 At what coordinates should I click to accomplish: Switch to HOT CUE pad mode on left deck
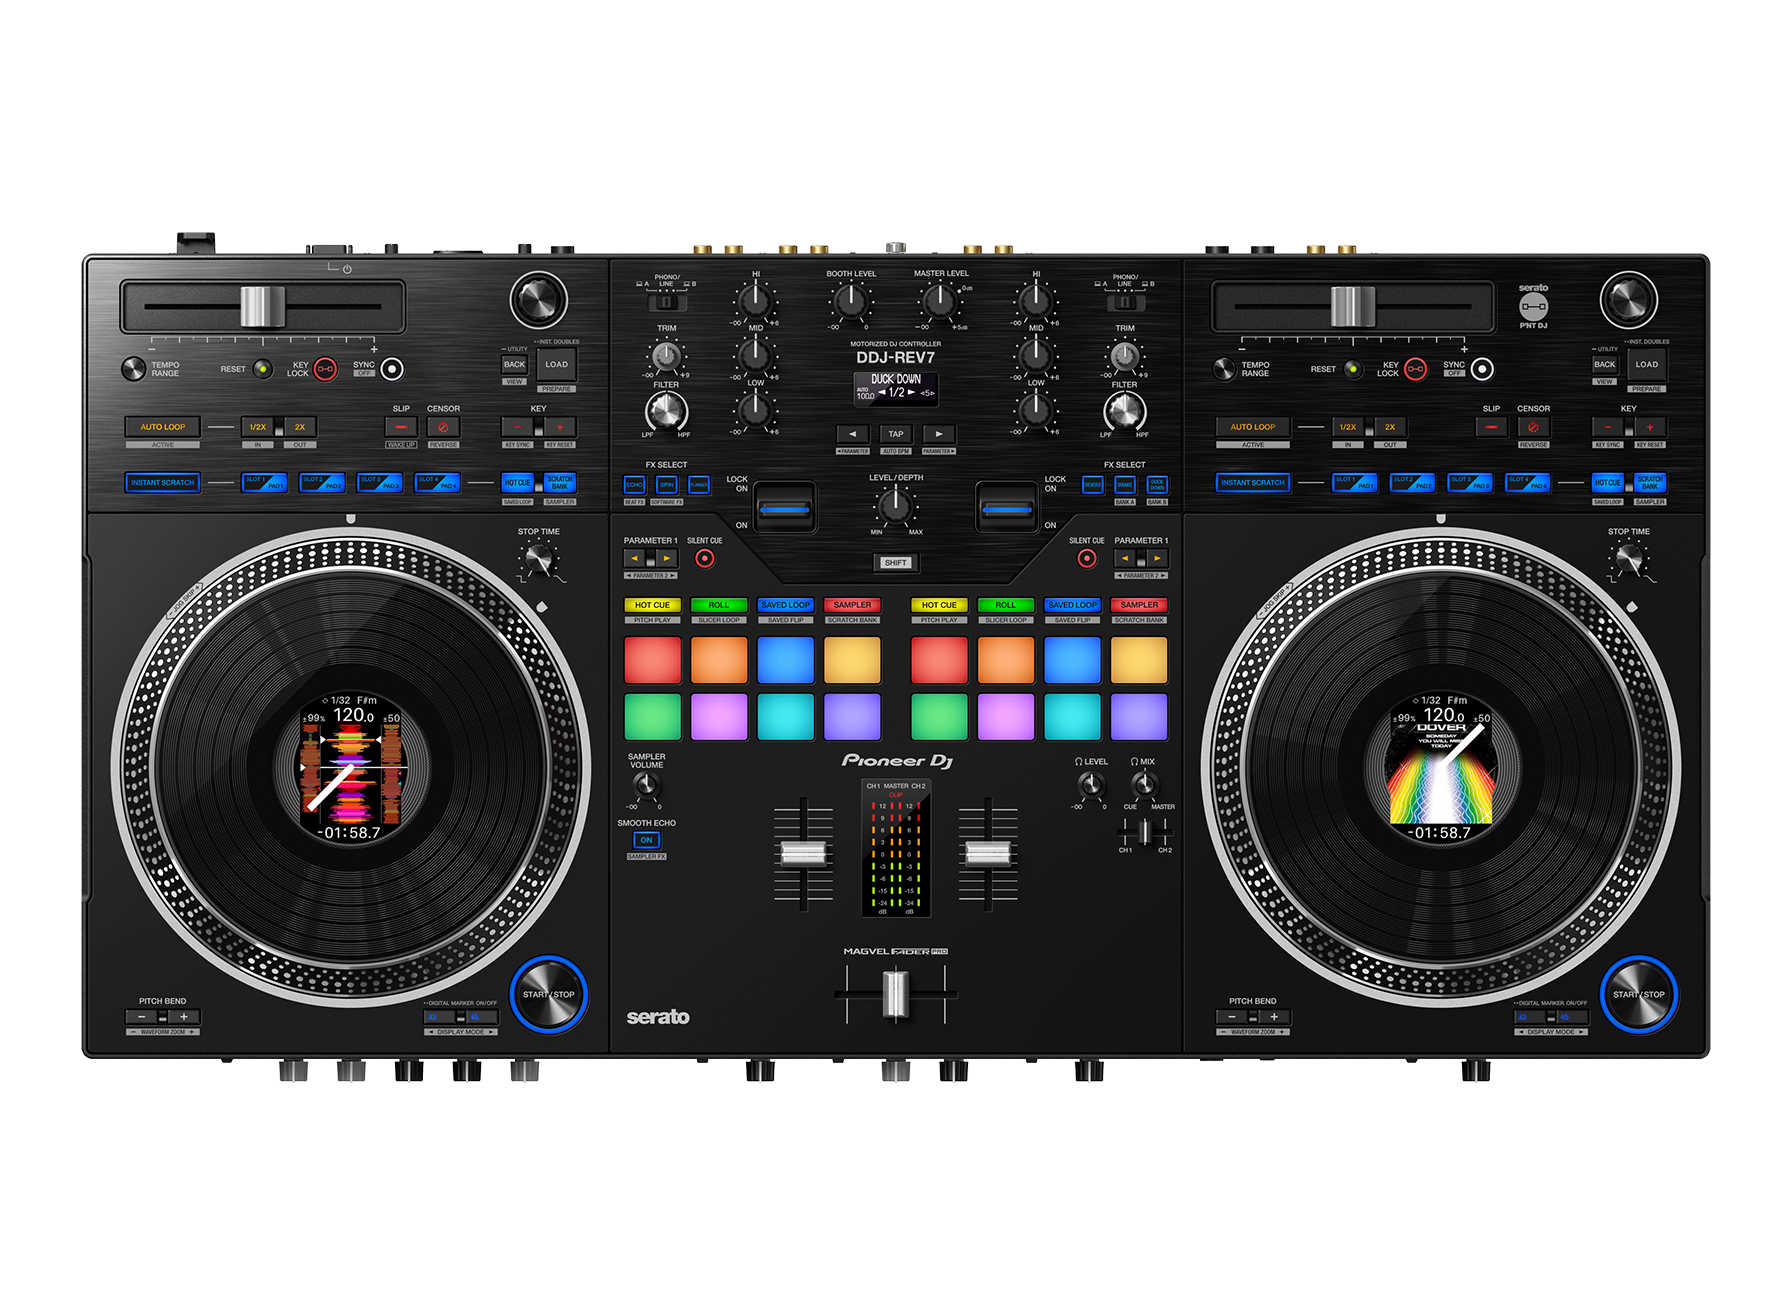coord(652,605)
